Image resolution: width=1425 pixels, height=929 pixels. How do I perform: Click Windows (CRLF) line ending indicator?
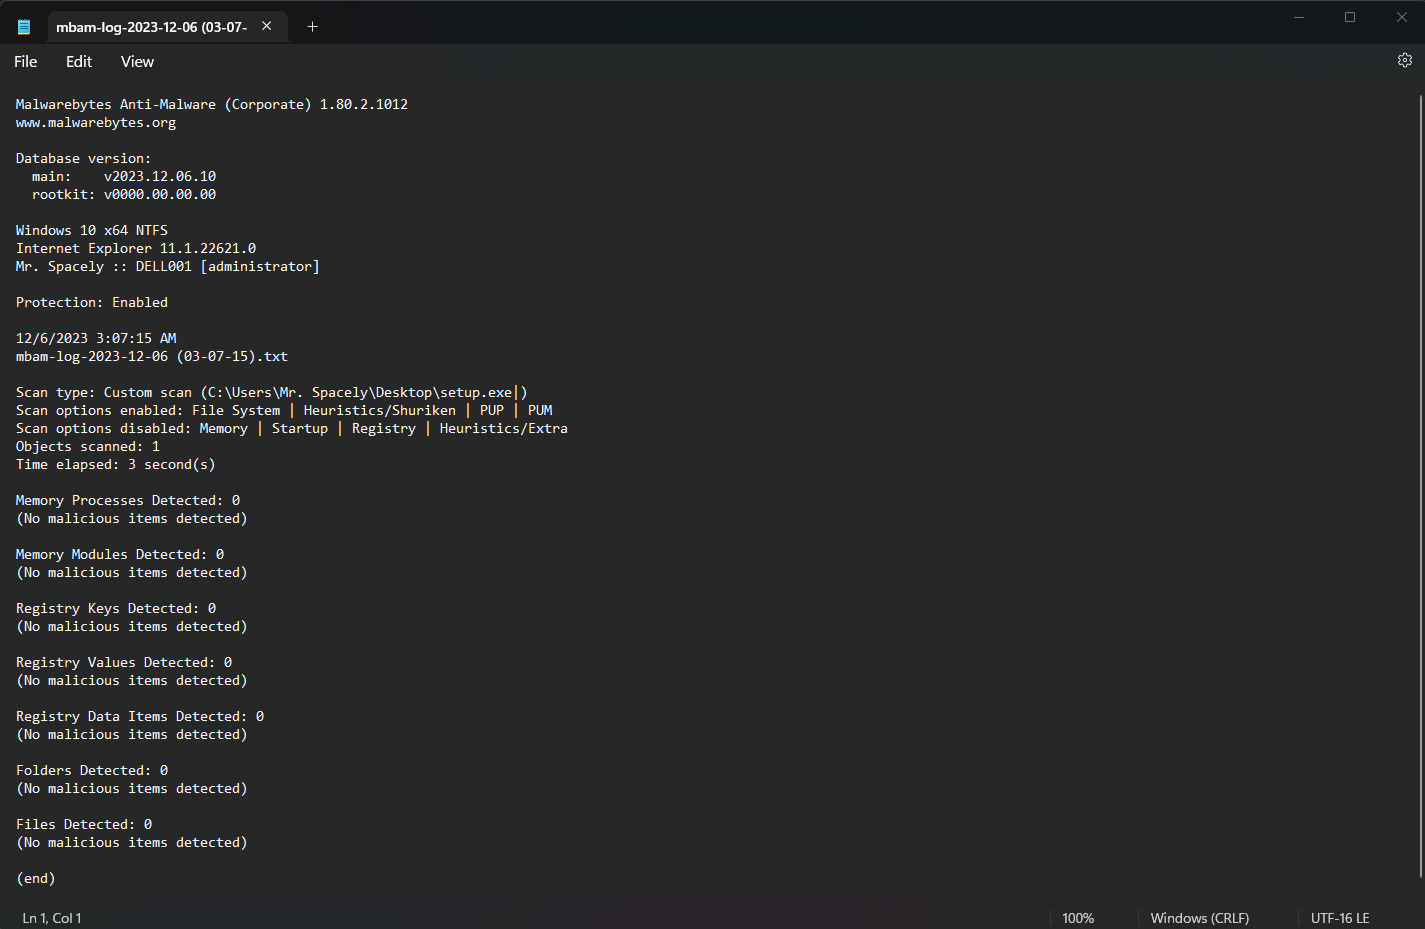(x=1199, y=918)
